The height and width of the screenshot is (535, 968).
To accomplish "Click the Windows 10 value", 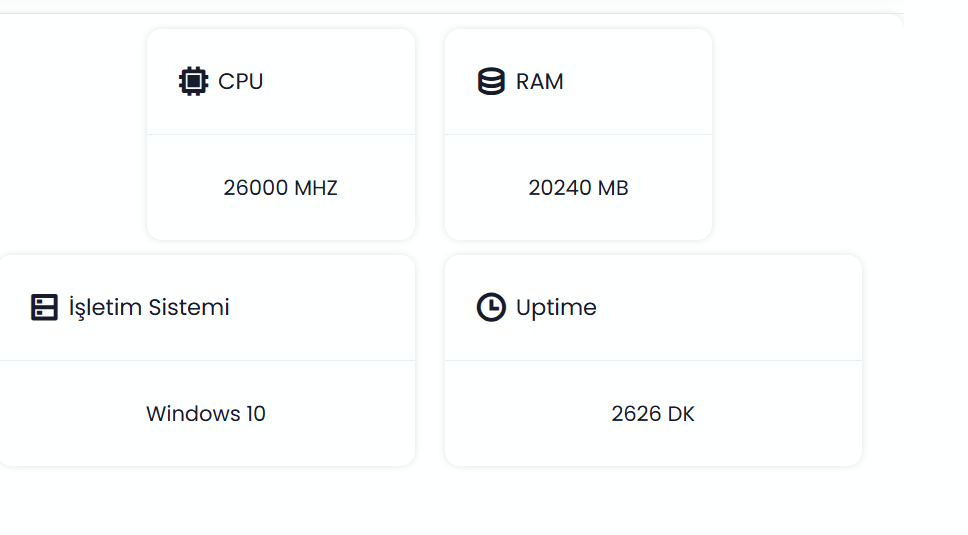I will click(206, 413).
